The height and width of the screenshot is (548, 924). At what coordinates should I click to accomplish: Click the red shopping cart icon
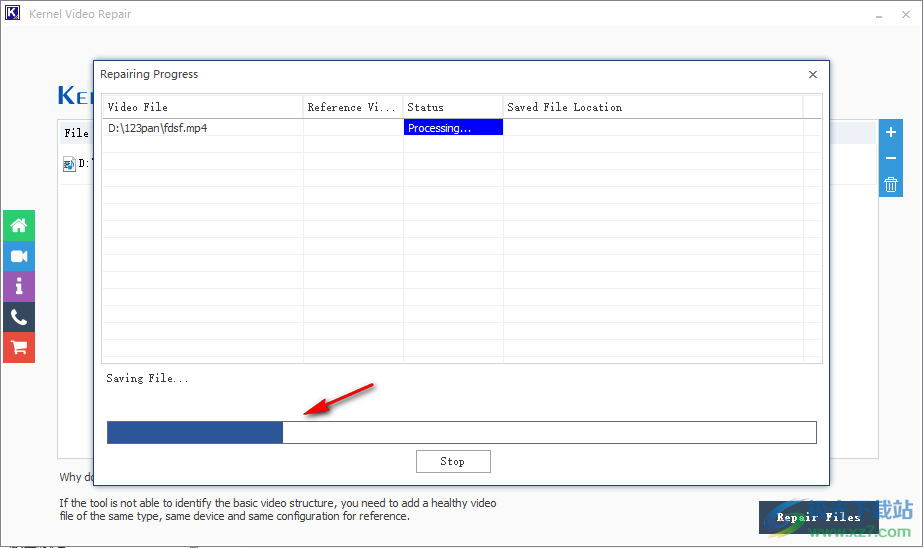(x=18, y=347)
